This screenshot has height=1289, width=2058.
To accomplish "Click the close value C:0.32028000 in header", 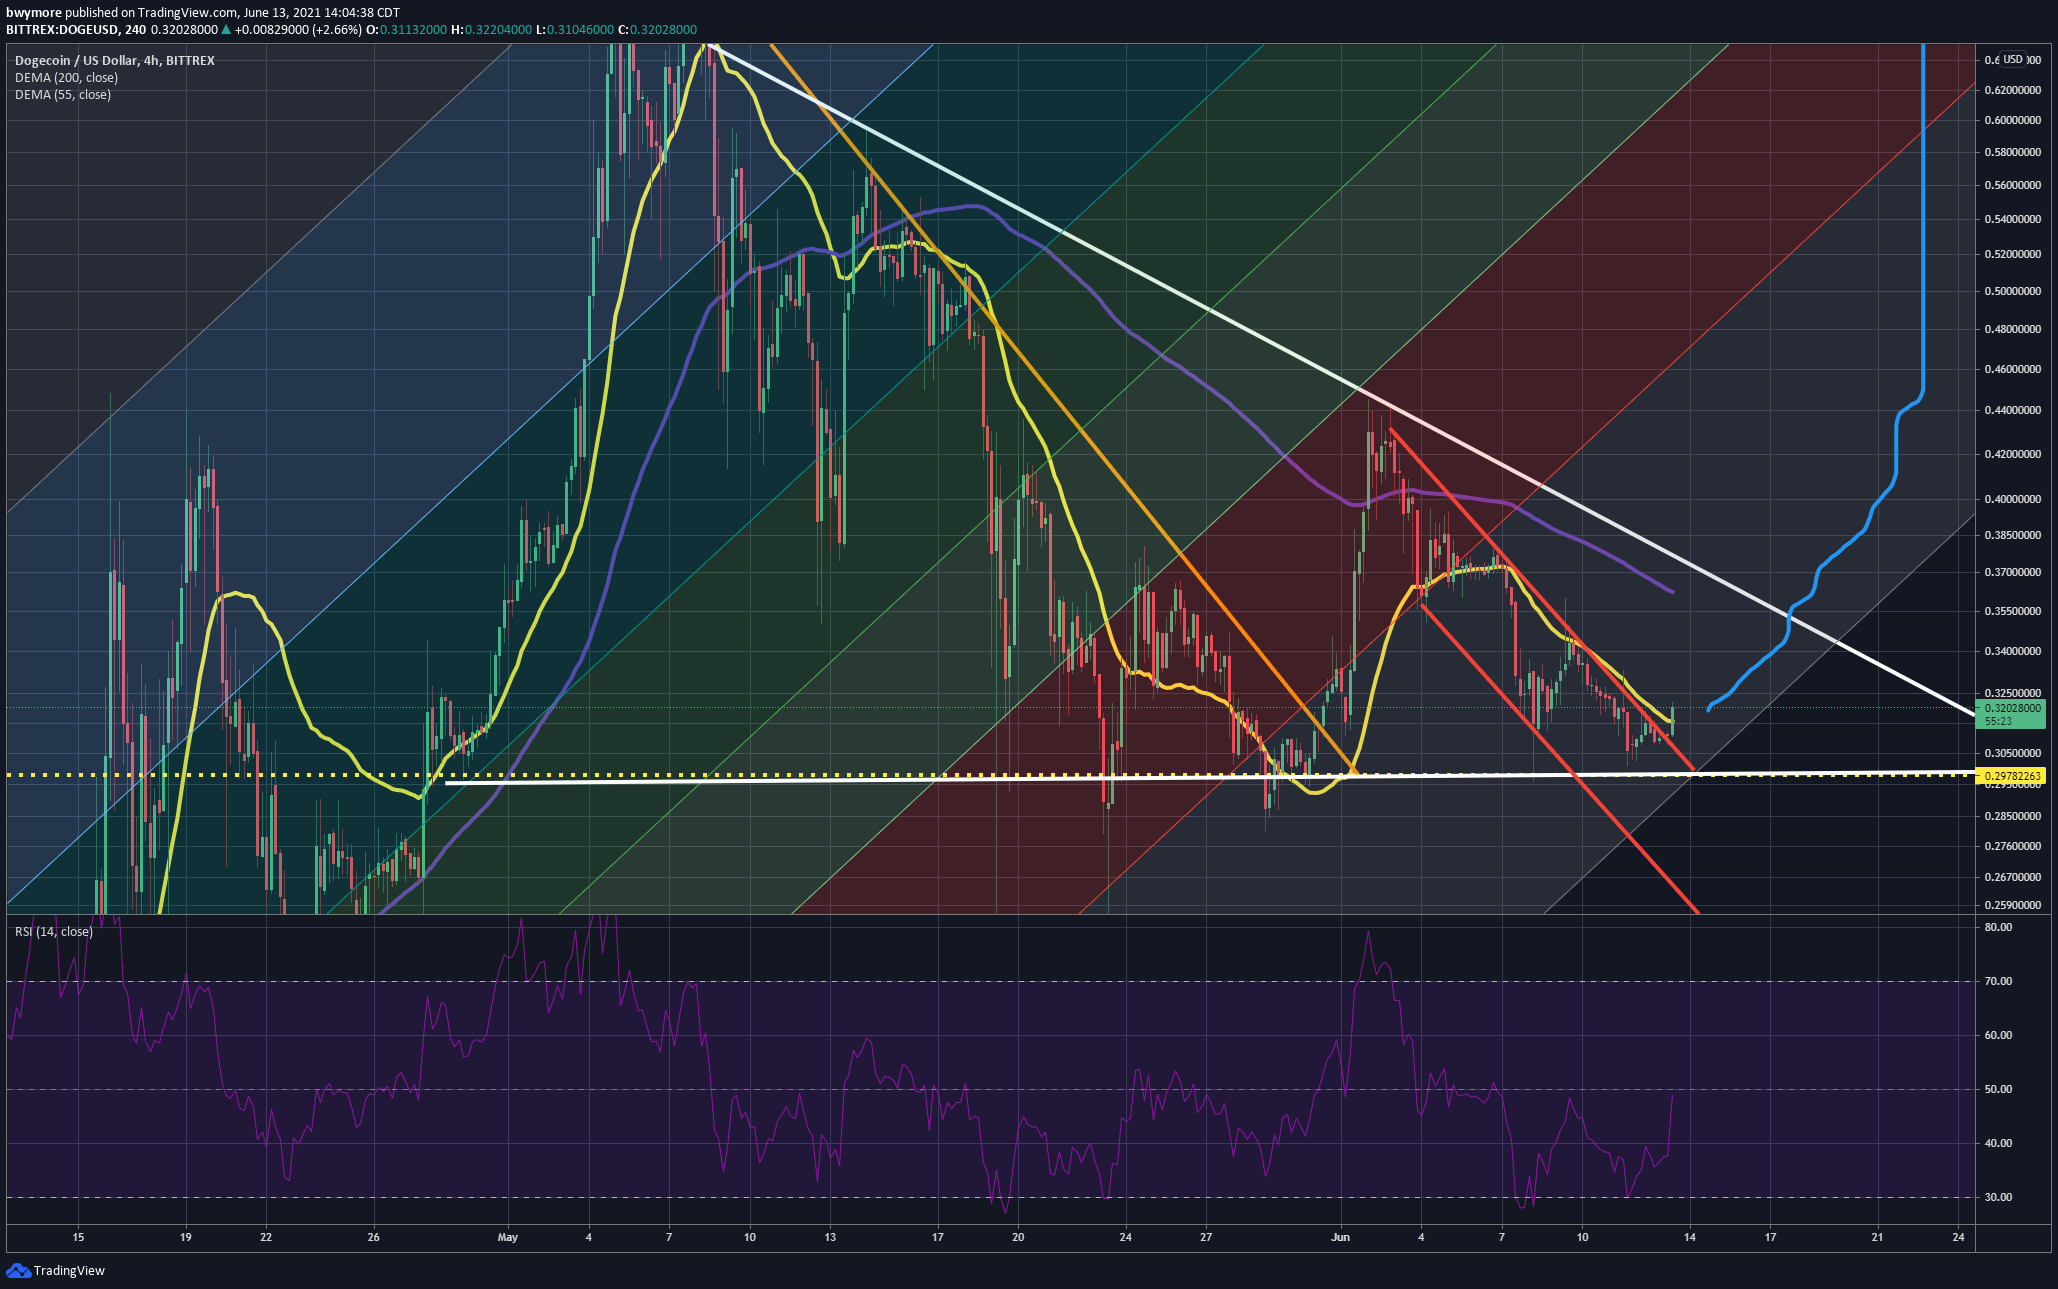I will (x=658, y=30).
